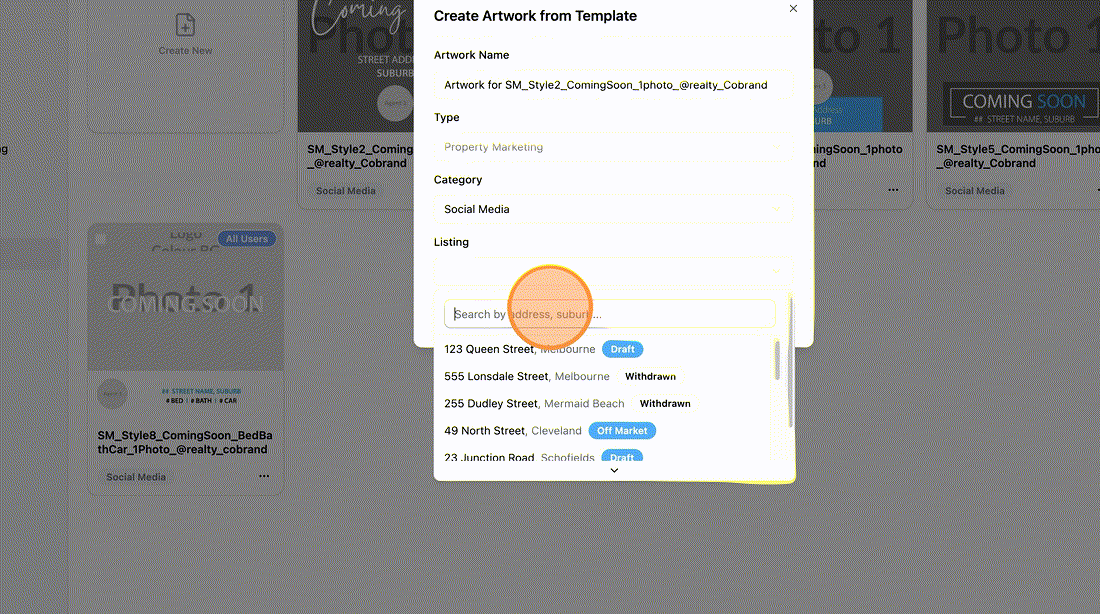1100x614 pixels.
Task: Open options menu for SM_Style8_ComingSoon template card
Action: coord(264,476)
